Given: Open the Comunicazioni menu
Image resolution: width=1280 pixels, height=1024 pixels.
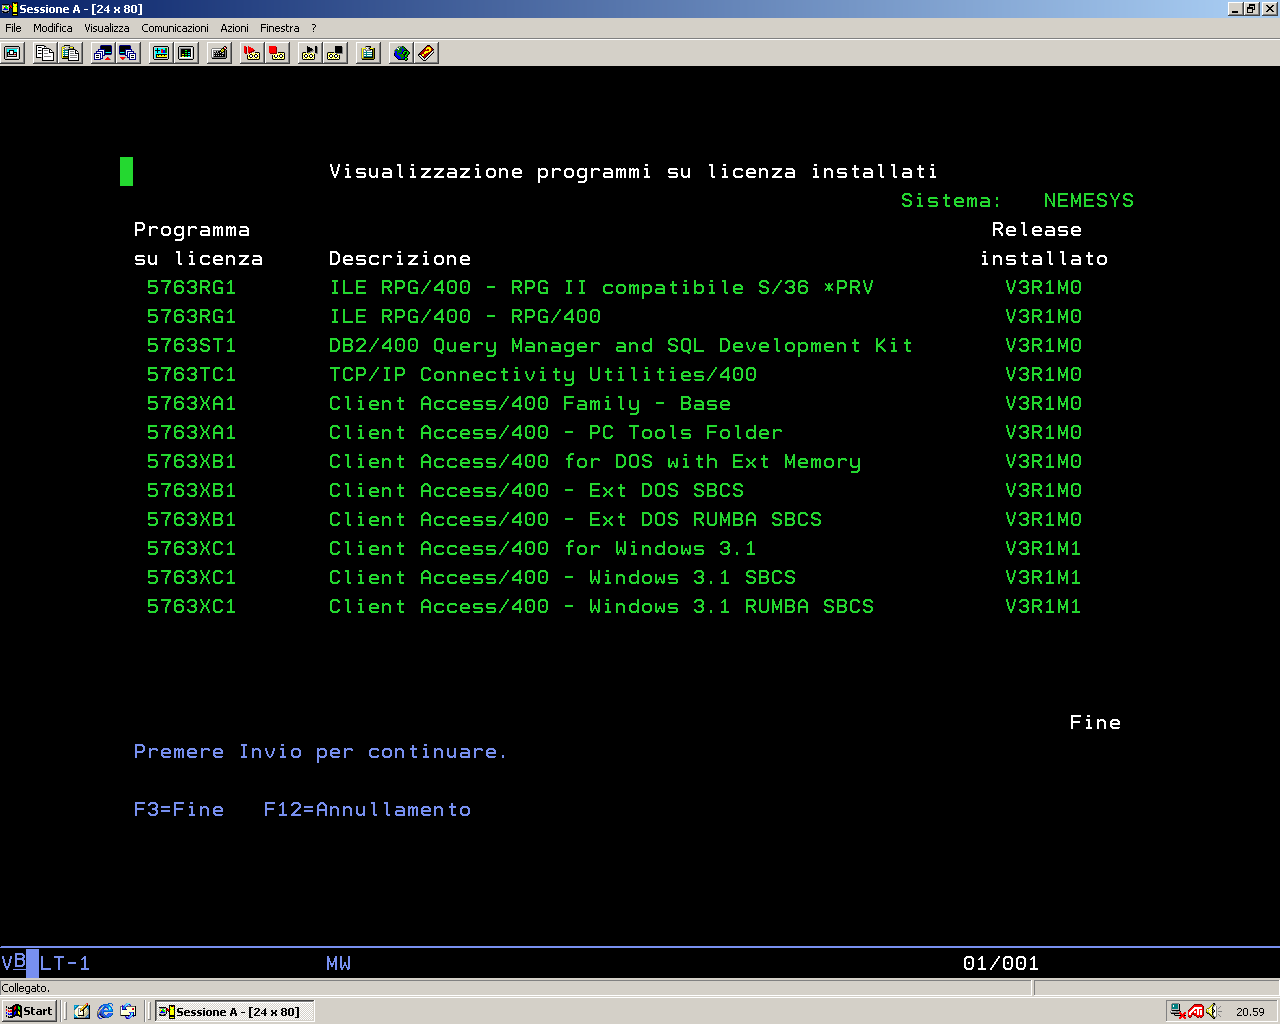Looking at the screenshot, I should (x=175, y=28).
